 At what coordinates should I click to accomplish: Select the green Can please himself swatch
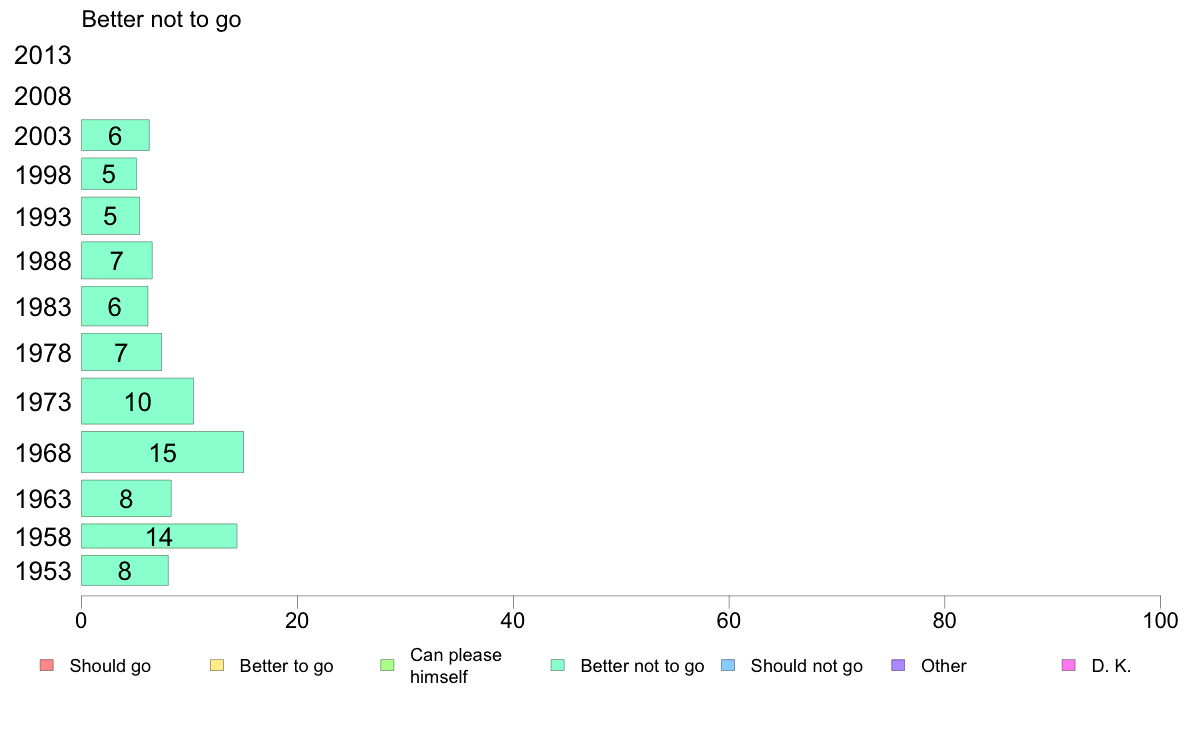pos(387,666)
